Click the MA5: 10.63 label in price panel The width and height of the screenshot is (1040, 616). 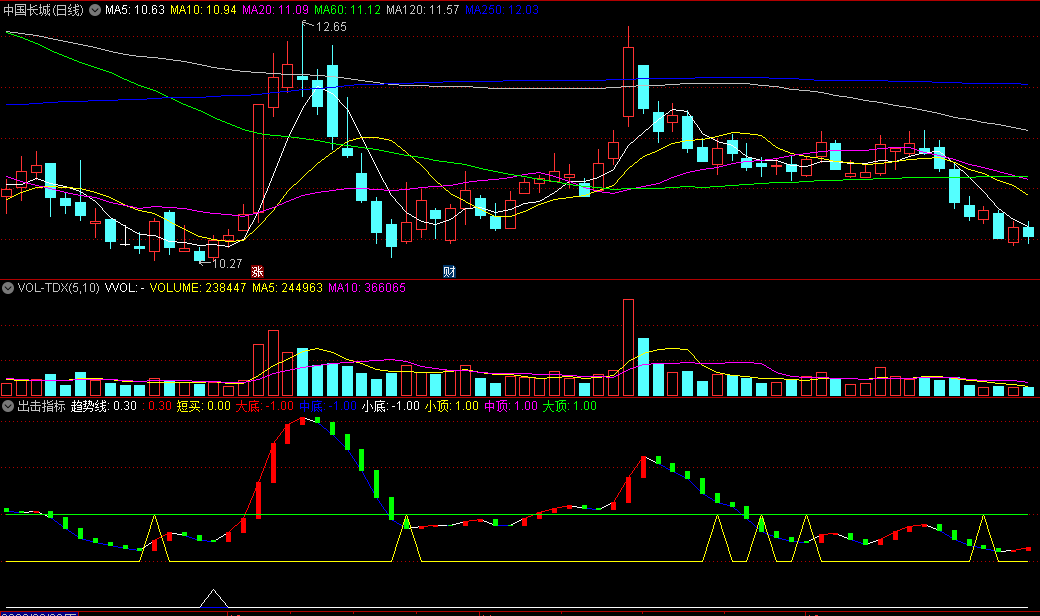coord(135,10)
